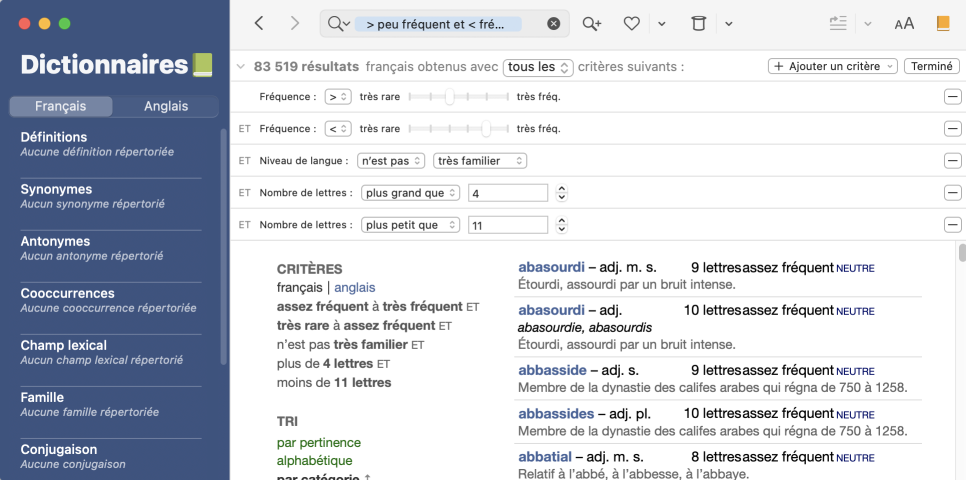Click the AA text size icon
966x480 pixels.
(904, 24)
